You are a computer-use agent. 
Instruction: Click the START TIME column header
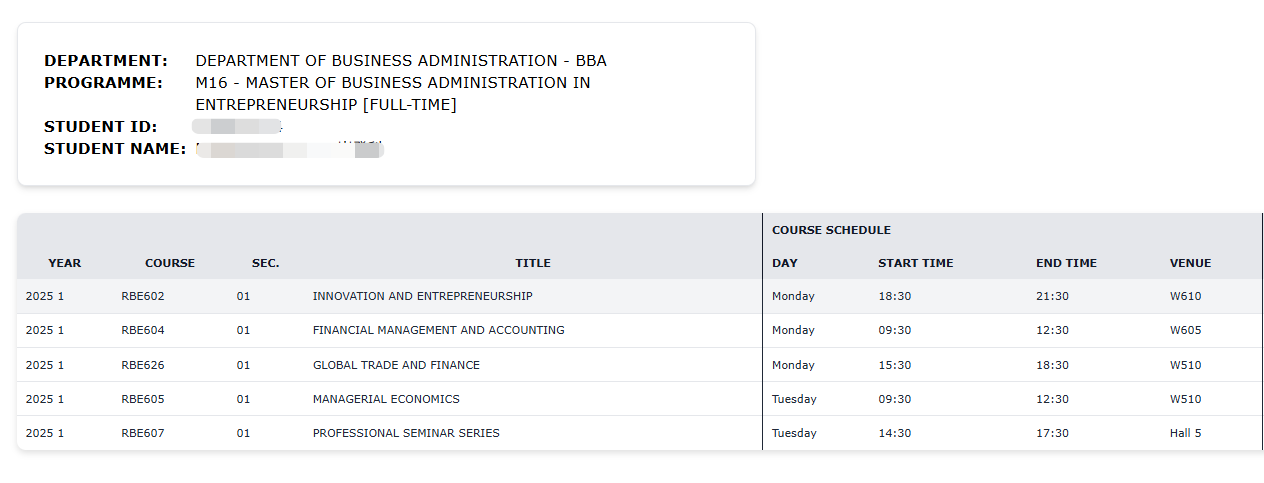point(915,263)
